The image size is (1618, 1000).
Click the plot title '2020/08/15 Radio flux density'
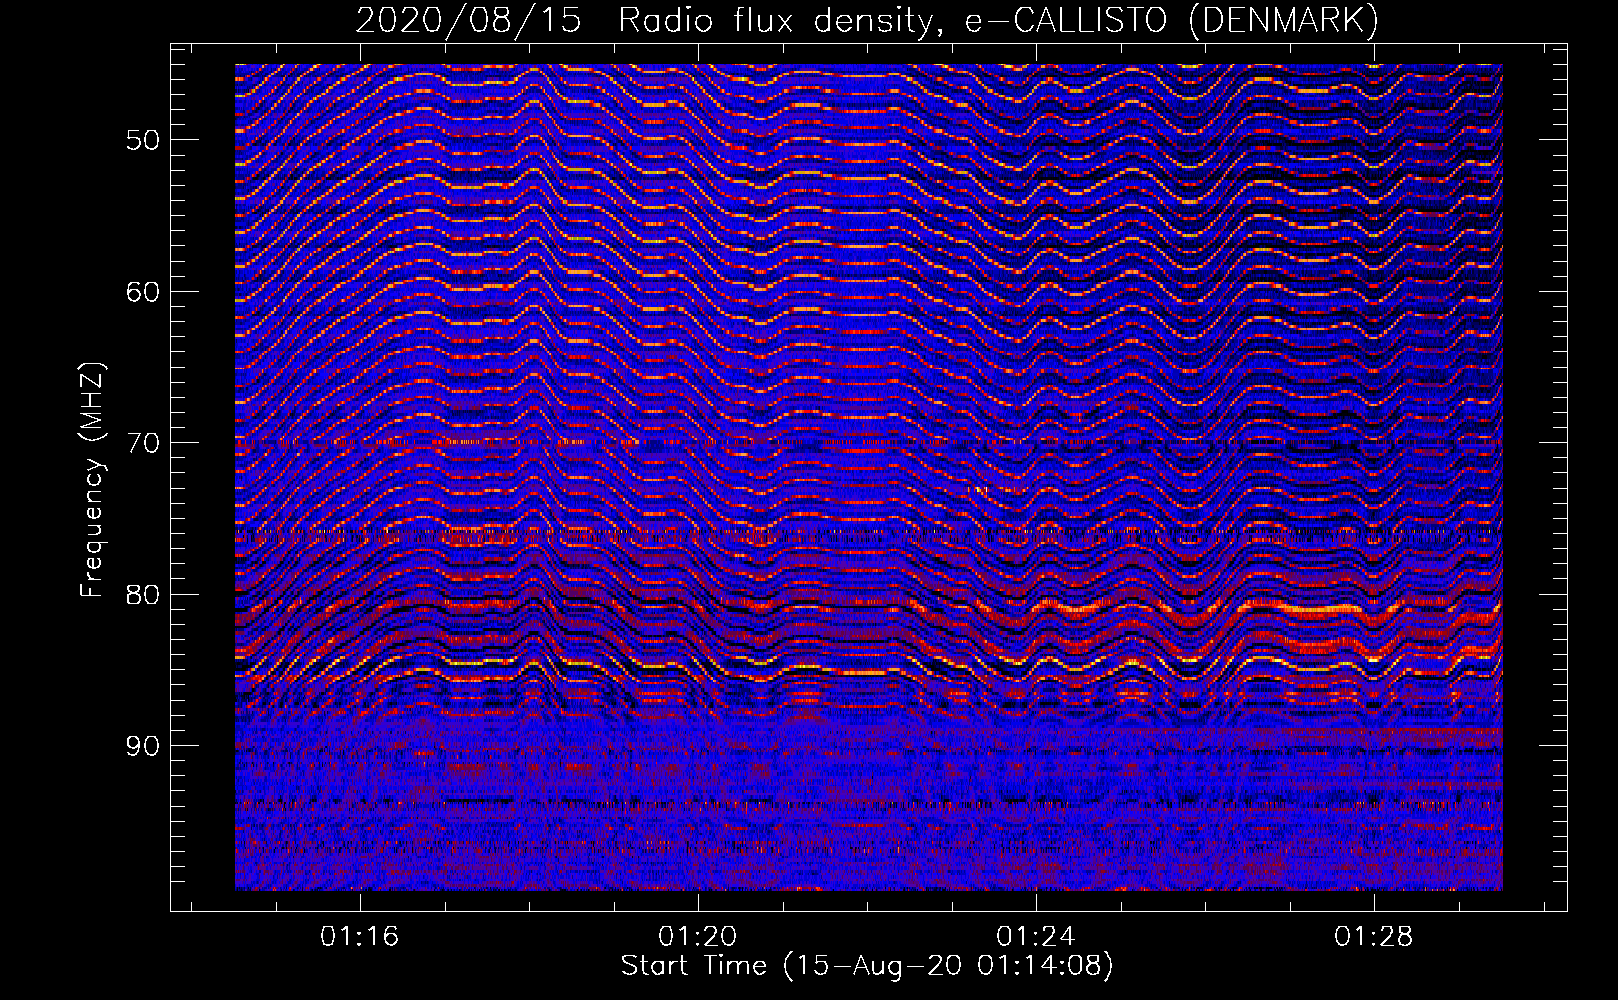click(x=648, y=20)
